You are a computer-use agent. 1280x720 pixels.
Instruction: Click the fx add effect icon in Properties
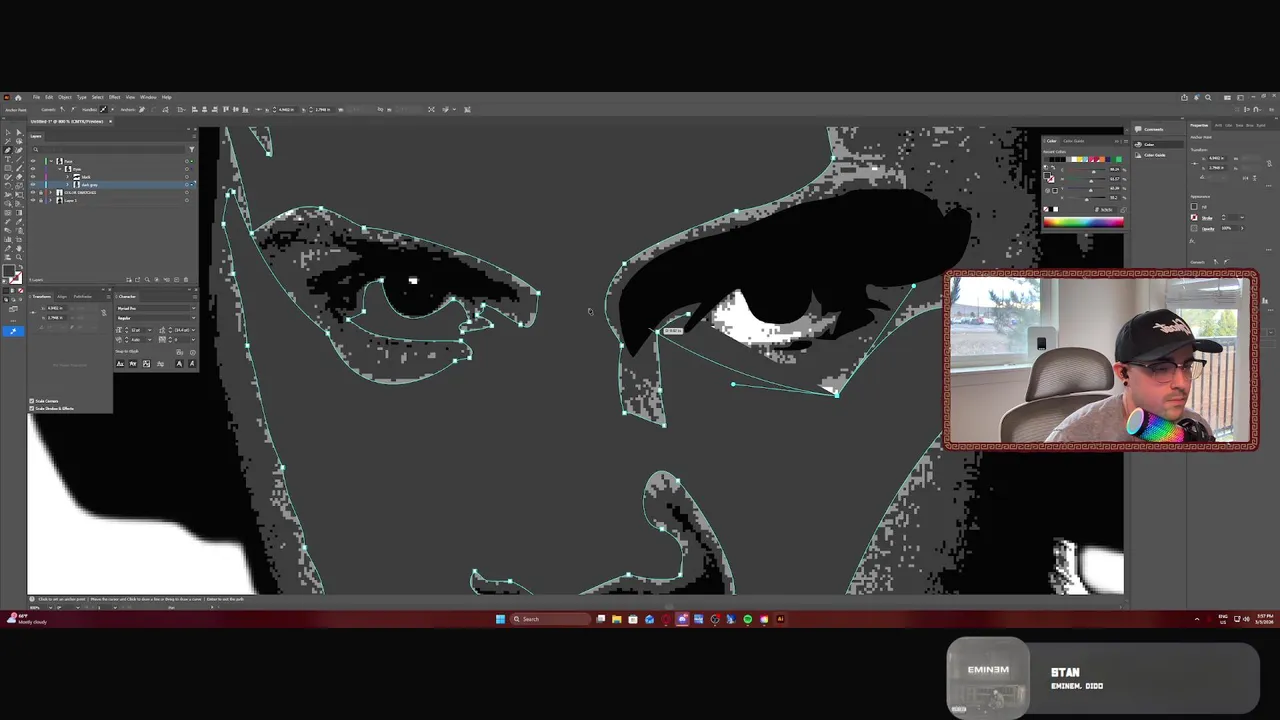point(1192,241)
